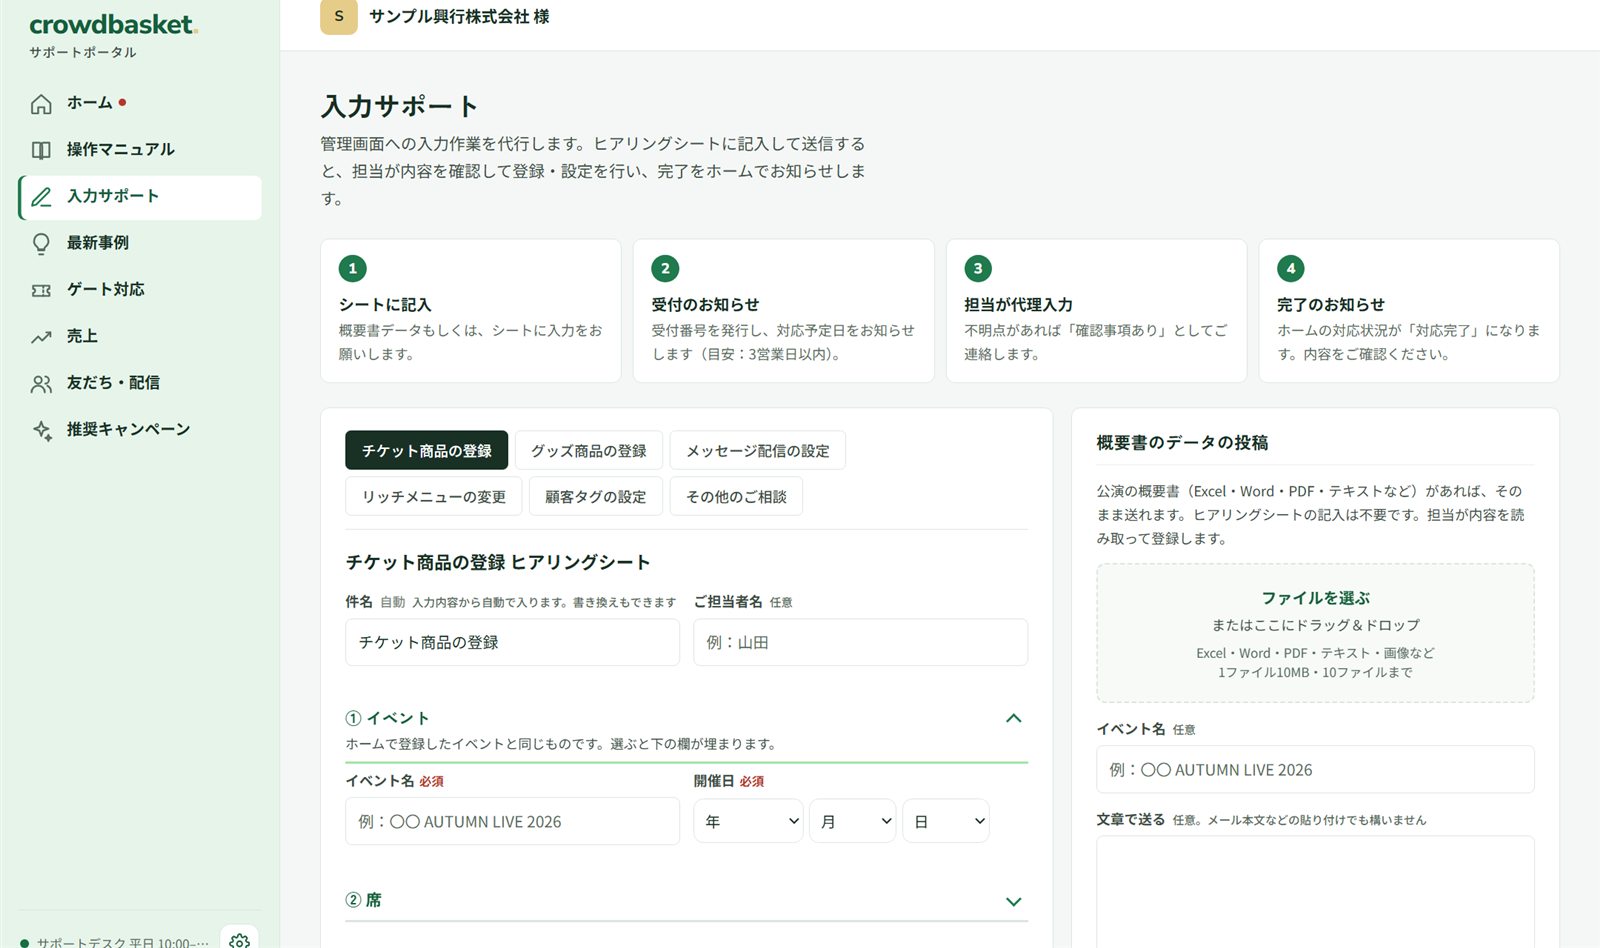Switch to the グッズ商品の登録 tab

[589, 451]
